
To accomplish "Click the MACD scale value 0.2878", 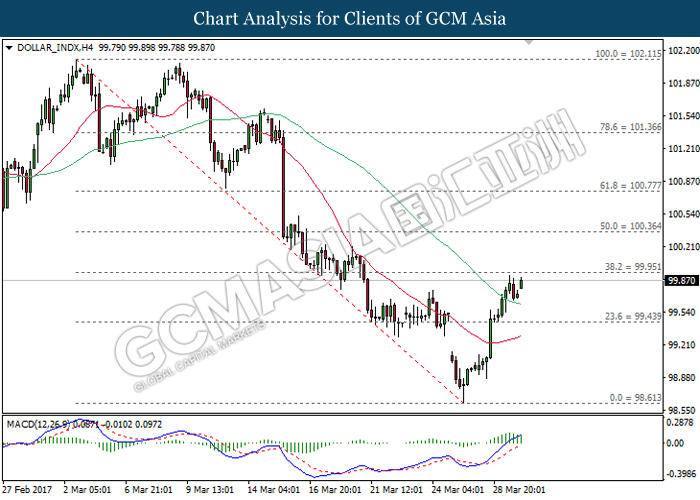I will click(x=679, y=422).
